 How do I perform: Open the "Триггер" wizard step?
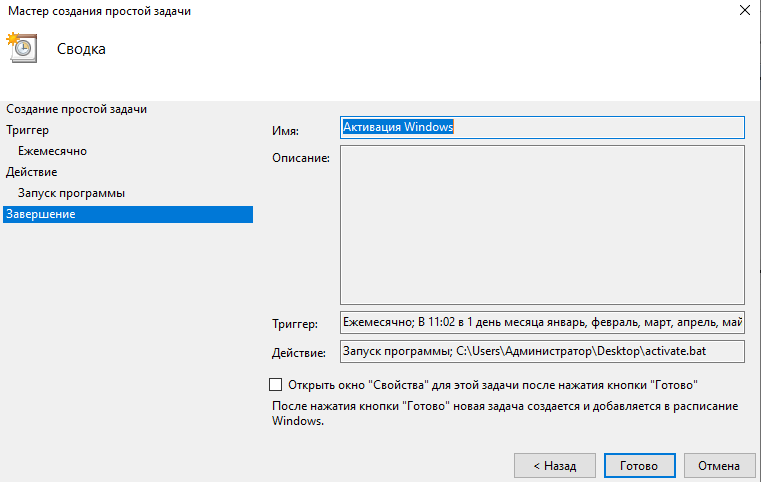(27, 130)
